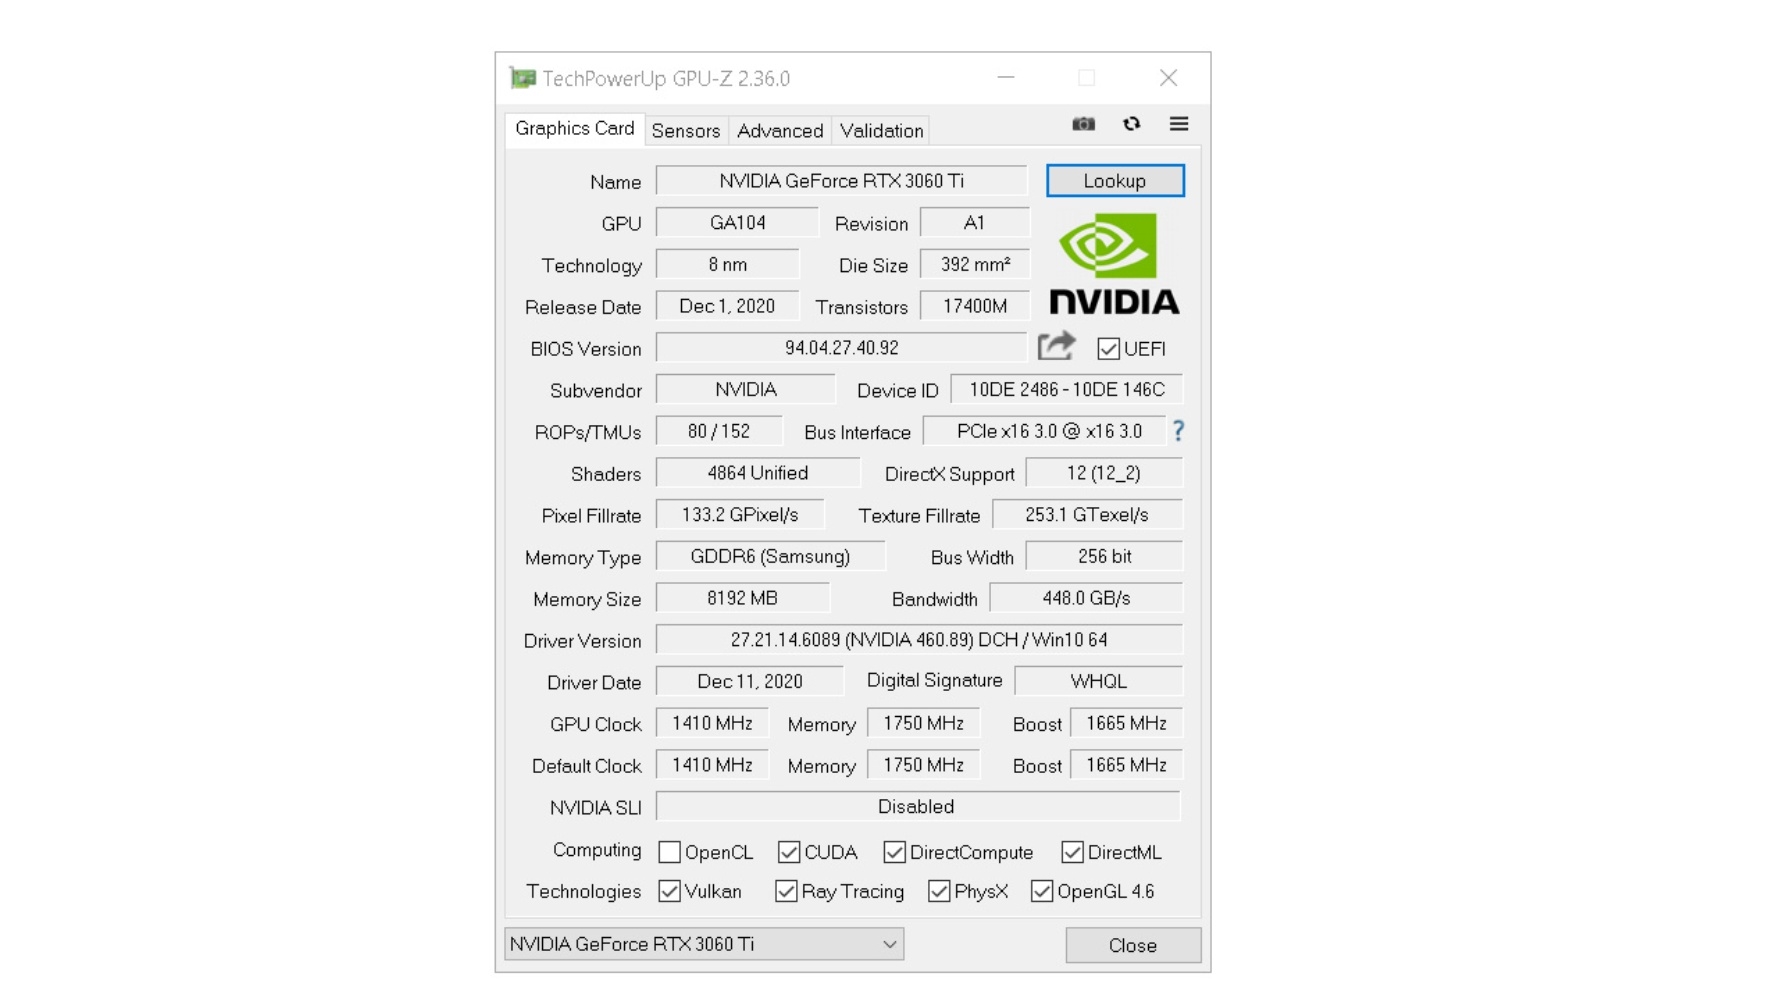Click the window title TechPowerUp GPU-Z 2.36.0

(666, 78)
